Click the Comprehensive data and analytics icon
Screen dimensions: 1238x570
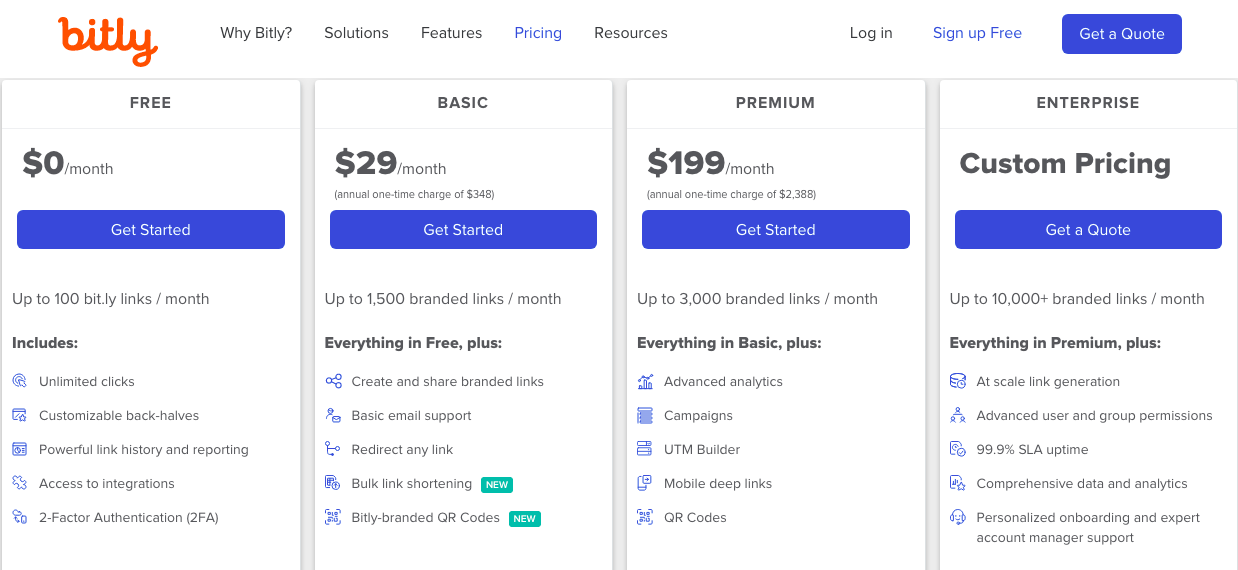point(958,483)
